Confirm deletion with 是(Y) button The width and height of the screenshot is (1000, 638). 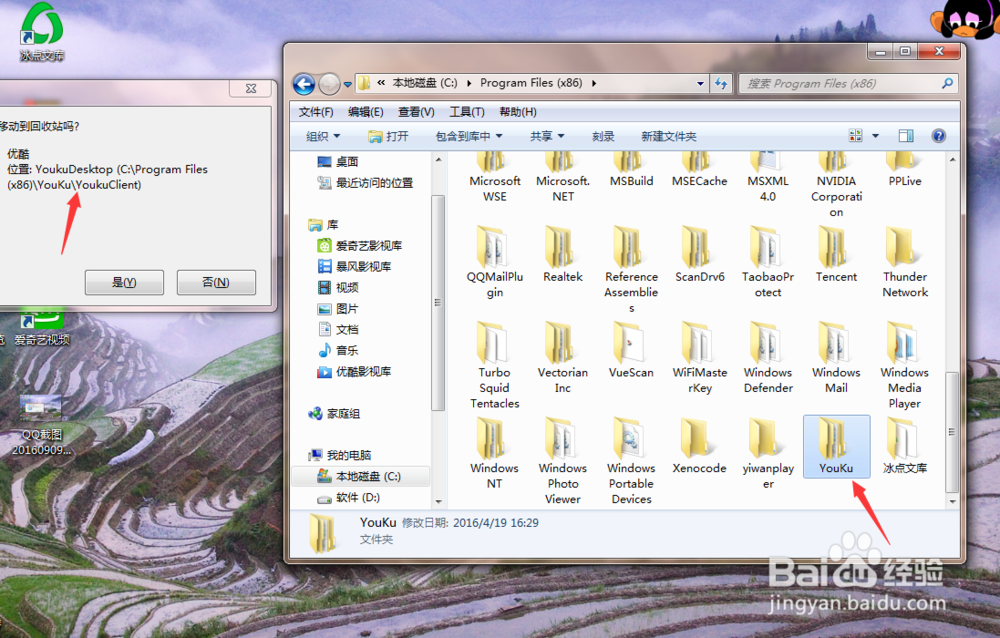tap(124, 282)
